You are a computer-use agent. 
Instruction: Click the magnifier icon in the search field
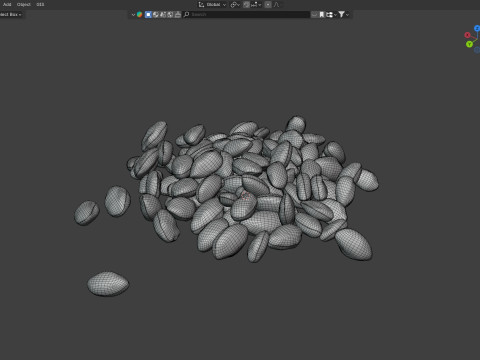186,14
